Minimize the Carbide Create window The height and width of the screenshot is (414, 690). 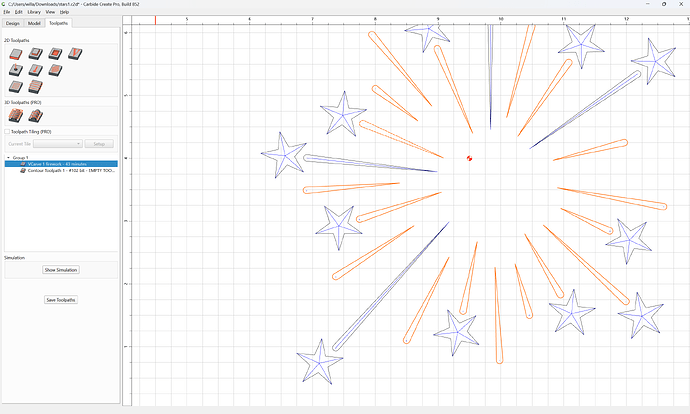point(648,4)
